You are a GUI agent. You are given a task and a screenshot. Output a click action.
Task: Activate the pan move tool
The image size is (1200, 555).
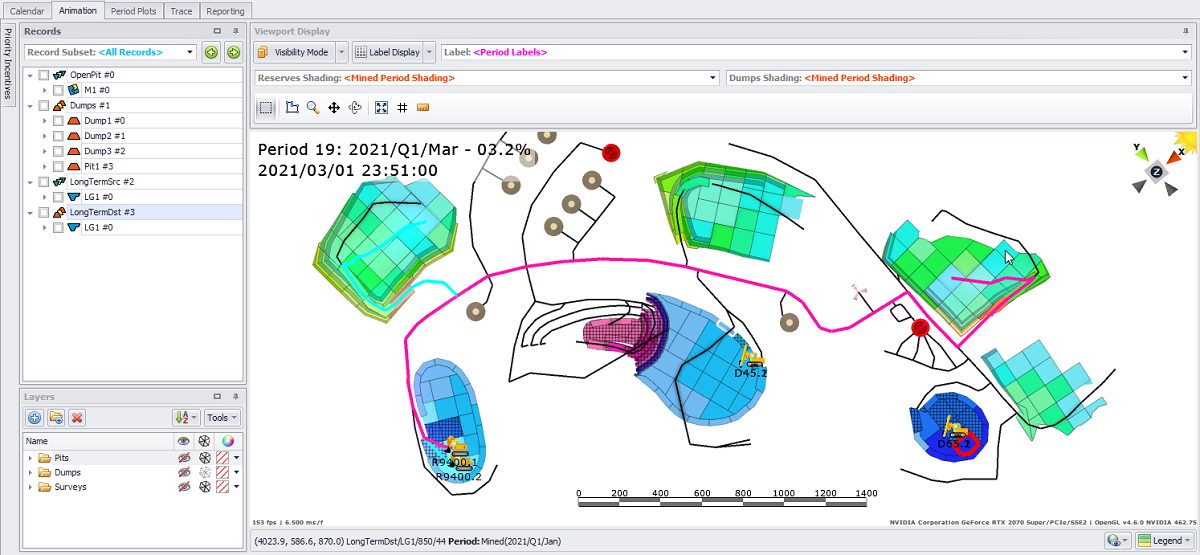[334, 108]
